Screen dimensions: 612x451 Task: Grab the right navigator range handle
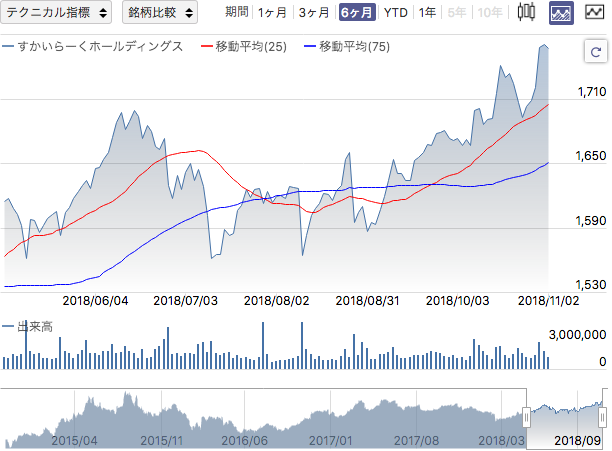click(x=603, y=417)
